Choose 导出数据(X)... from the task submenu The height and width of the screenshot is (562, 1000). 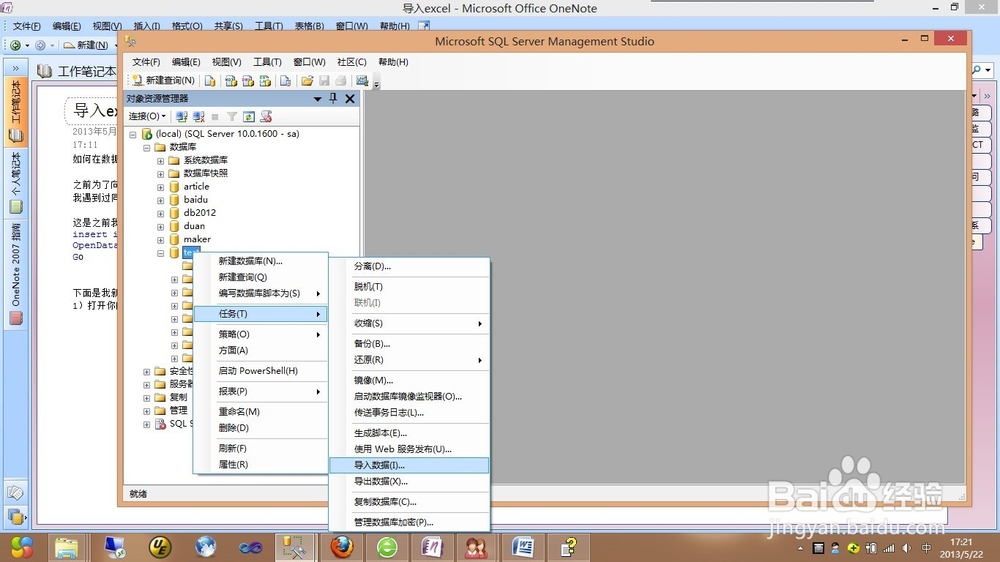(x=409, y=482)
